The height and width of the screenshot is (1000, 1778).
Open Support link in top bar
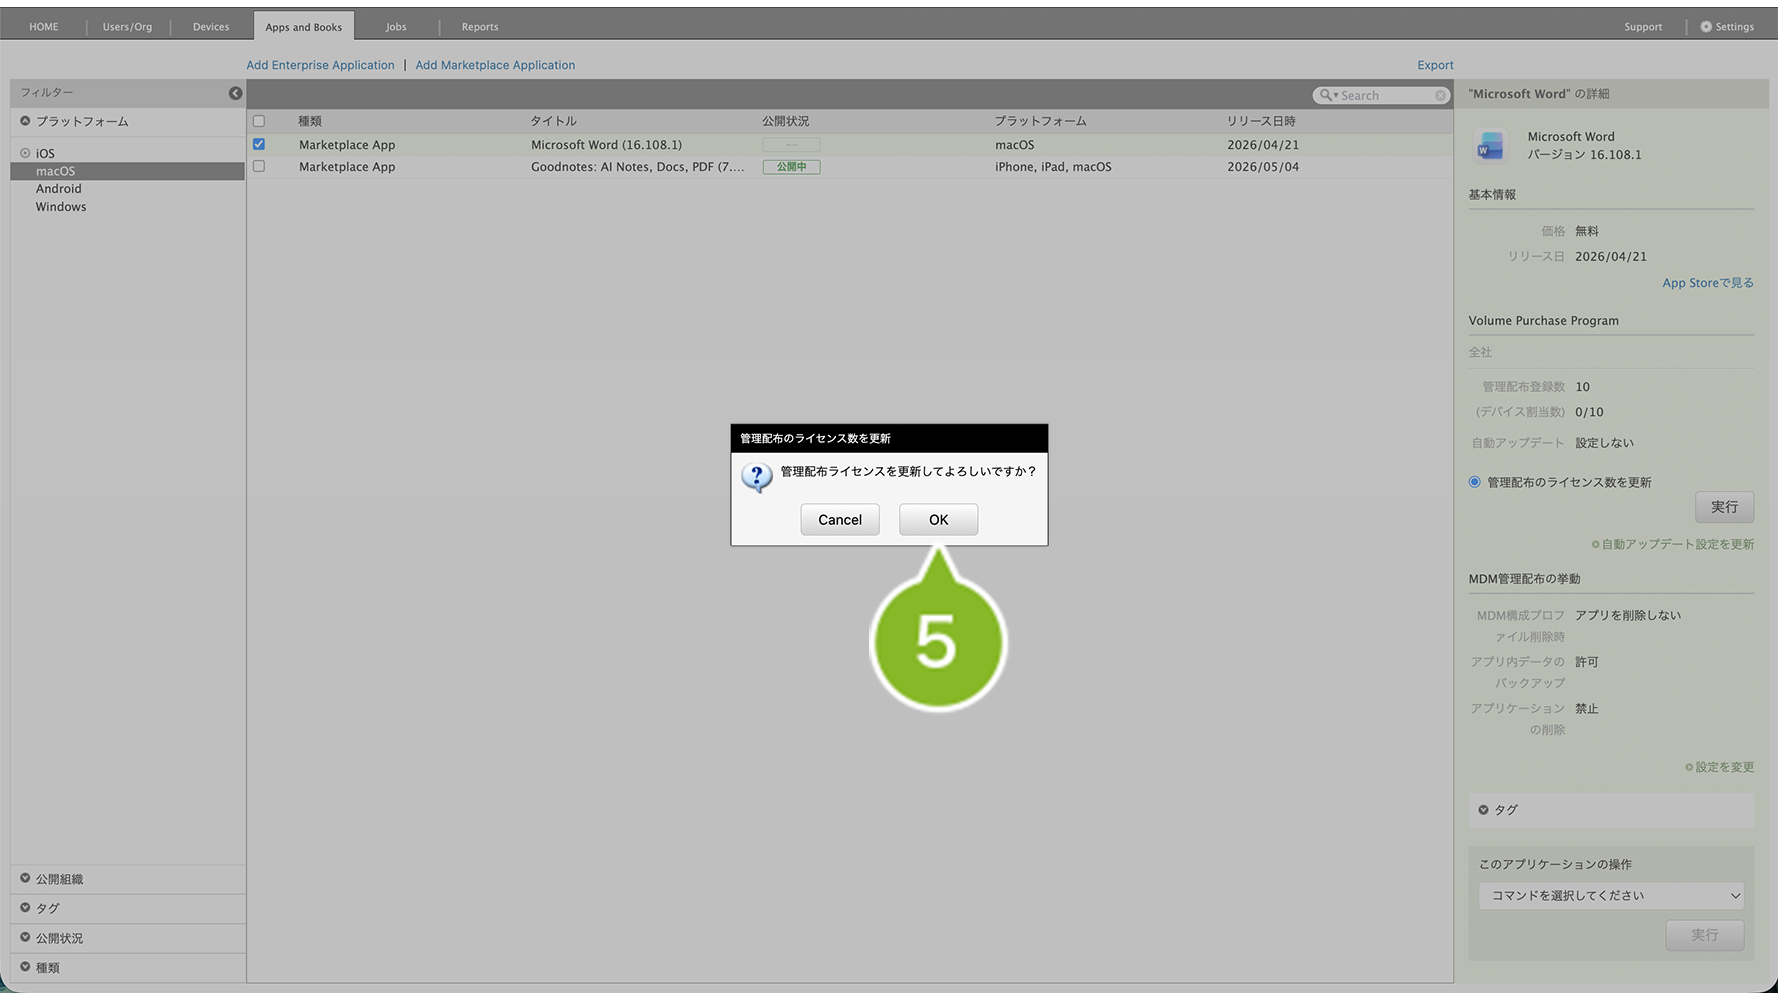[x=1643, y=27]
